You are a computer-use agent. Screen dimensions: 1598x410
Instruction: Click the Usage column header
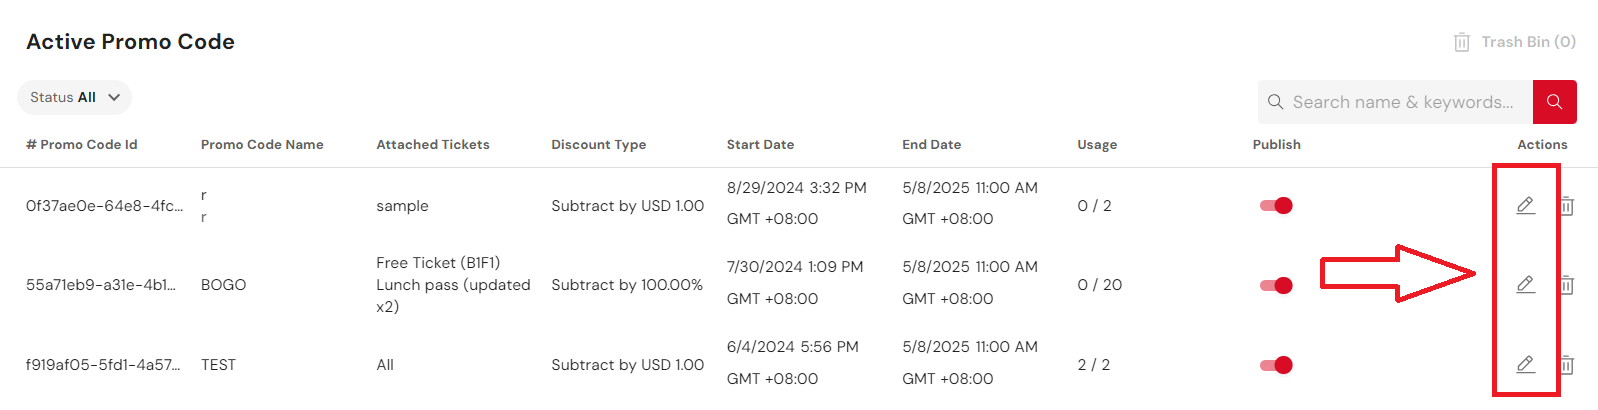(1097, 144)
